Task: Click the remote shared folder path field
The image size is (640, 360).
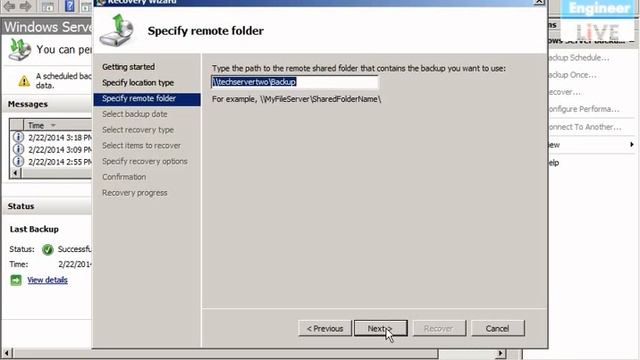Action: (295, 82)
